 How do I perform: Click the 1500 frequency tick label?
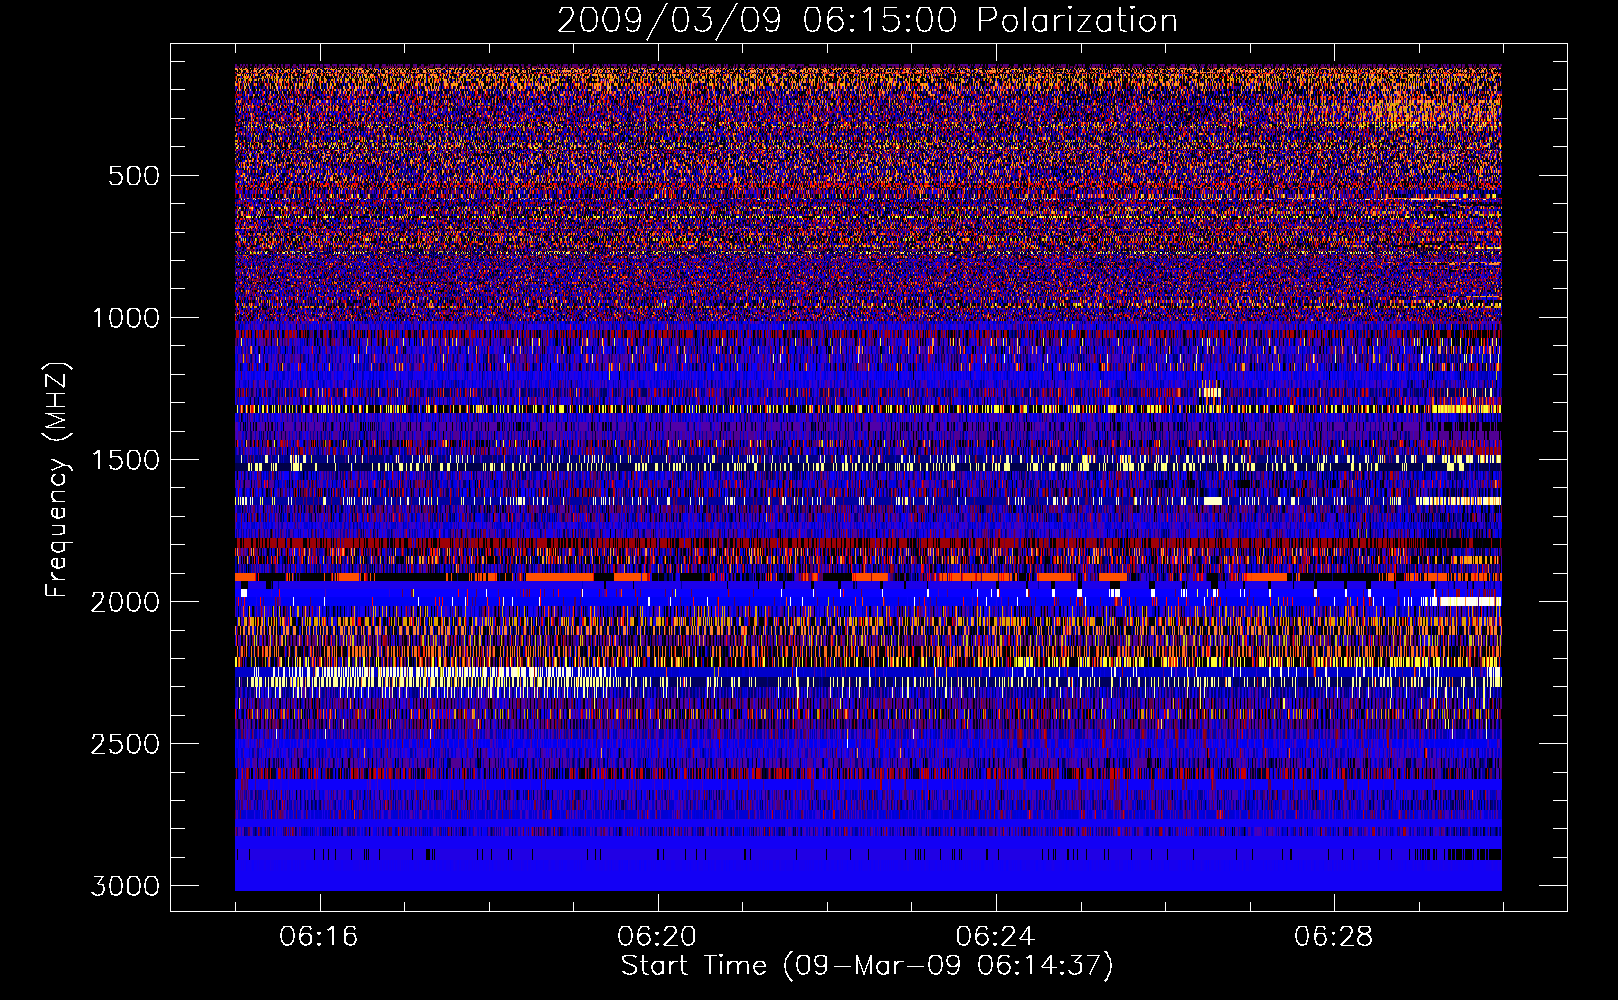[125, 460]
